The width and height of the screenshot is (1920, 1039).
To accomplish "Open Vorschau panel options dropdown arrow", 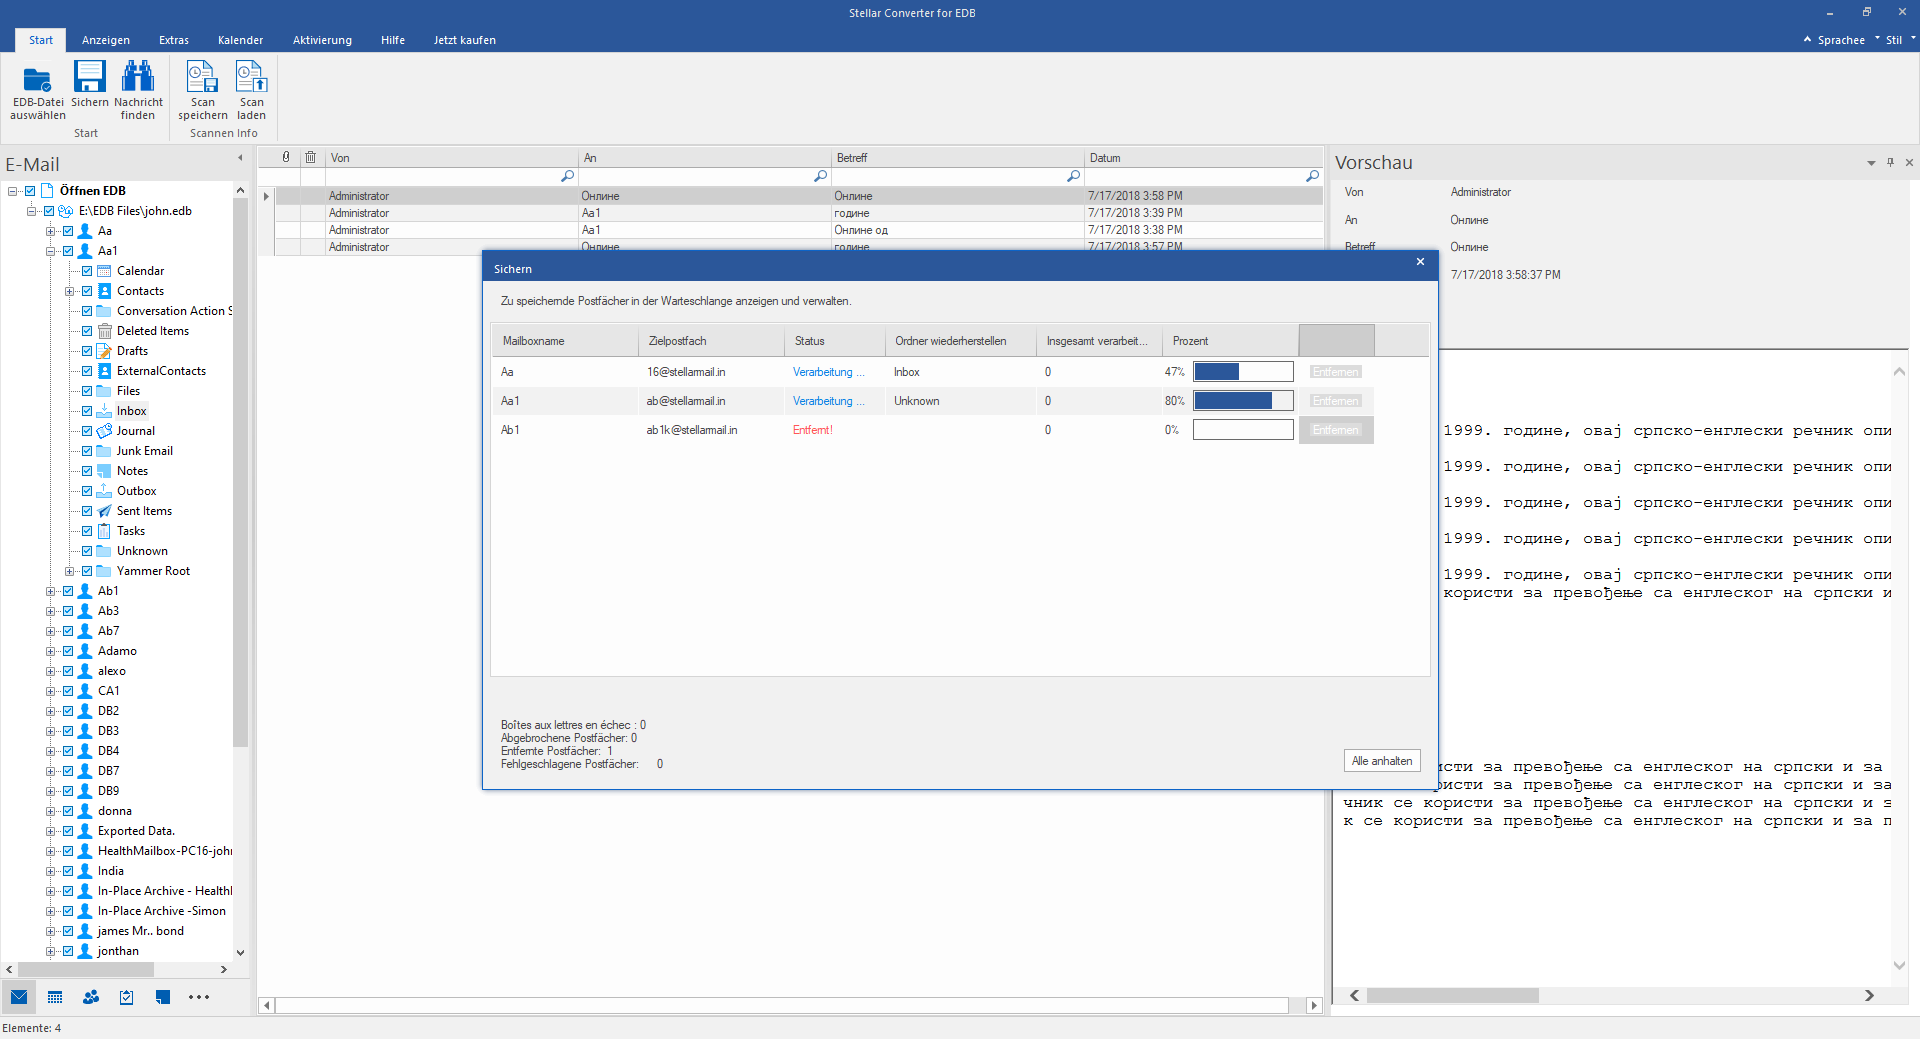I will [x=1871, y=163].
